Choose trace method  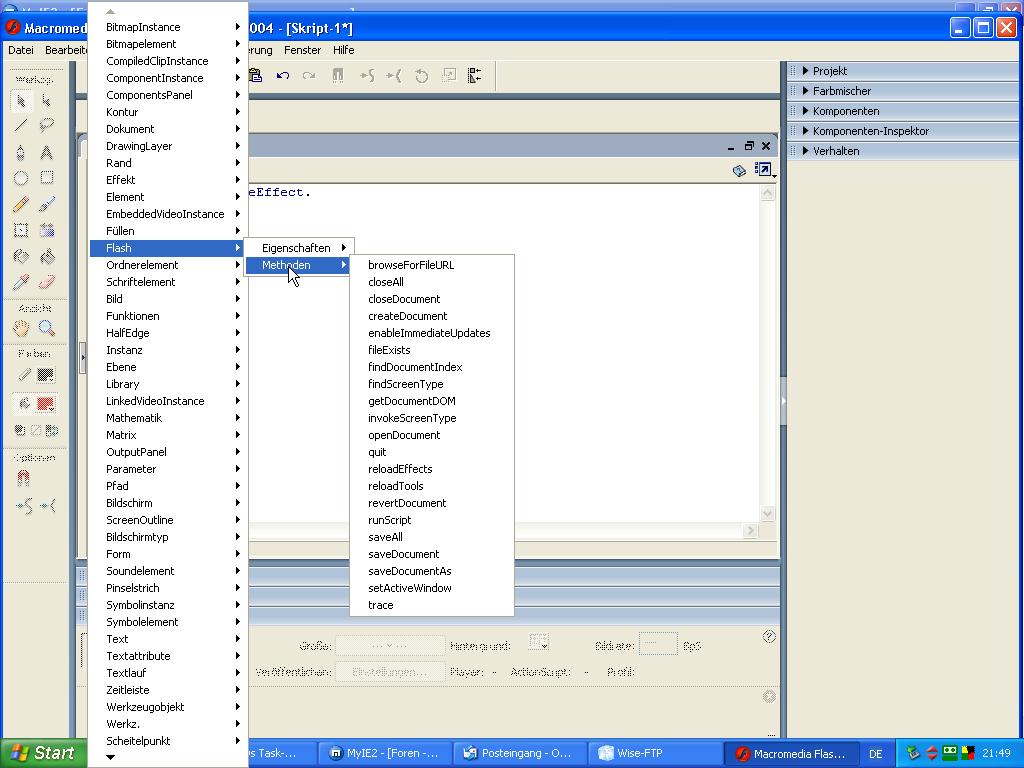[432, 605]
